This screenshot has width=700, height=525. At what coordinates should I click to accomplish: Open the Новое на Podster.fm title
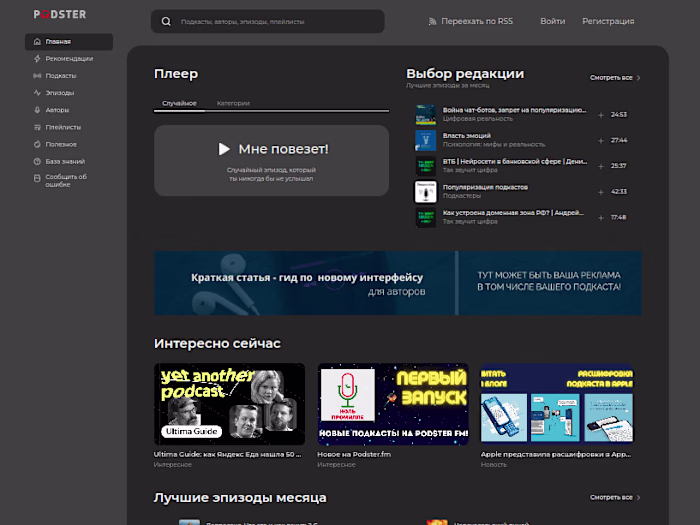pos(354,454)
